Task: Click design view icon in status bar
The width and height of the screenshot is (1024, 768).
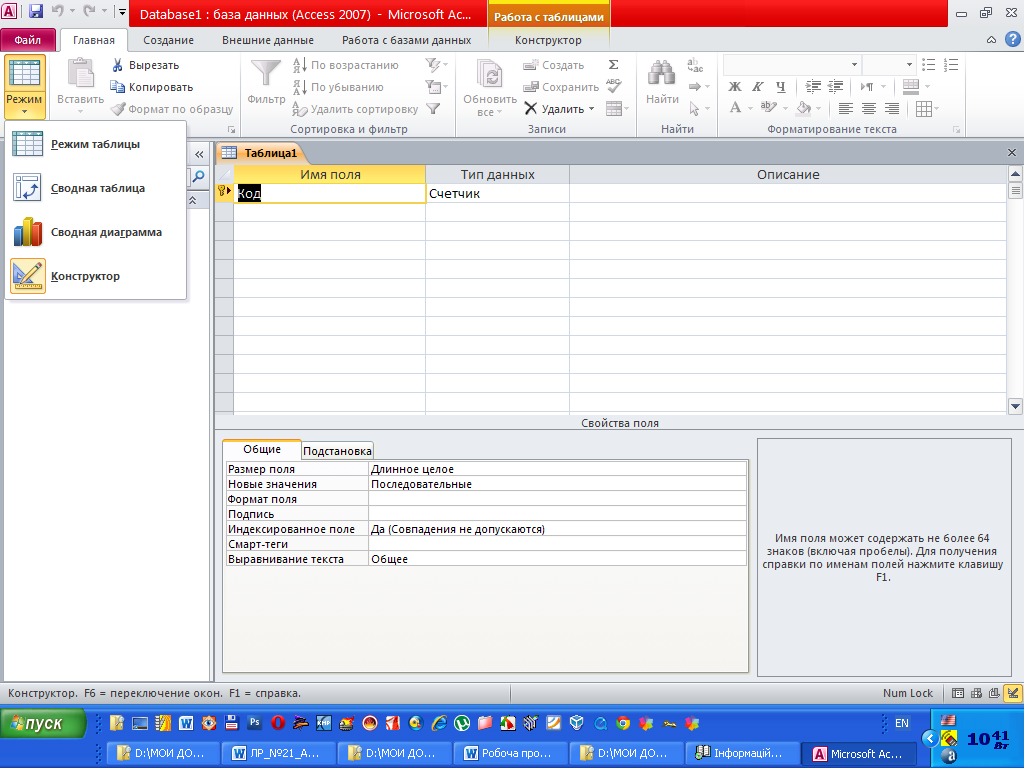Action: coord(1013,694)
